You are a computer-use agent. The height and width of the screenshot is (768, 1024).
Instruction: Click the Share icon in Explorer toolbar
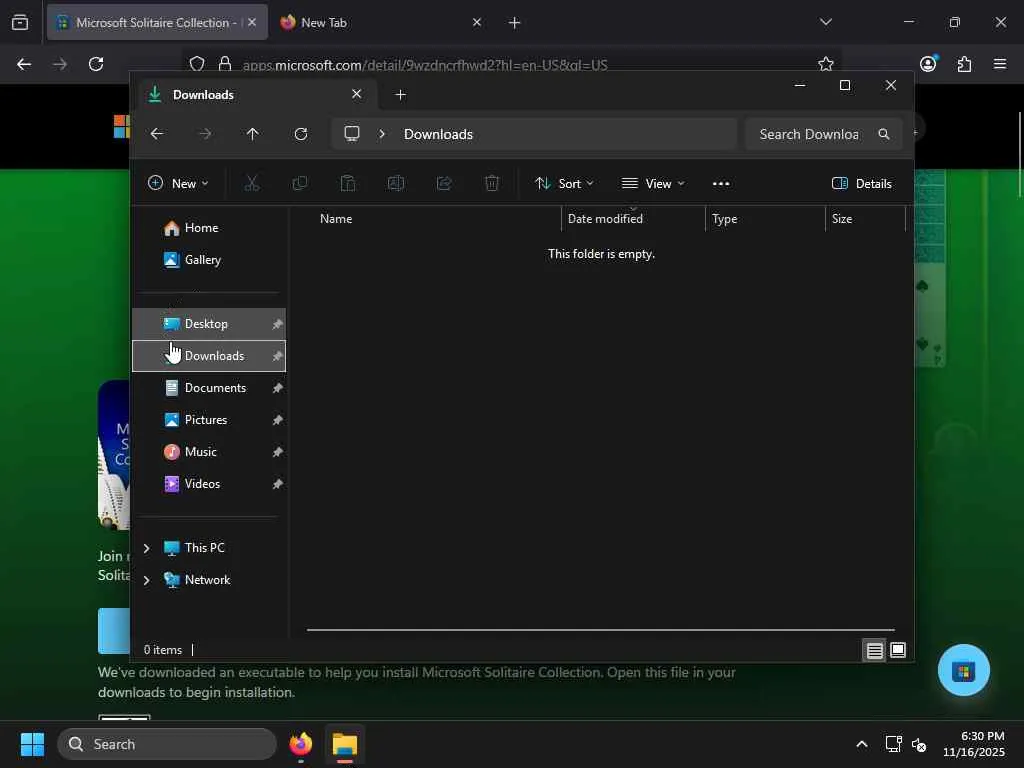(444, 184)
